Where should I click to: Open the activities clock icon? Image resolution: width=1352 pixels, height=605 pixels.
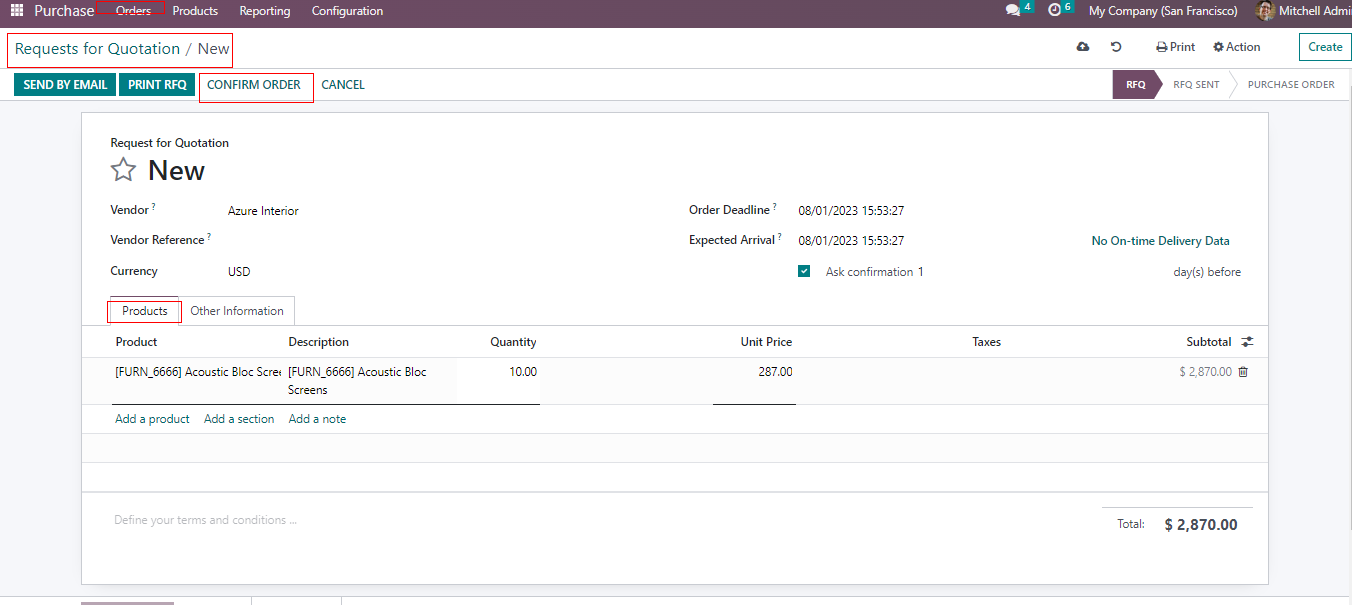click(1054, 11)
